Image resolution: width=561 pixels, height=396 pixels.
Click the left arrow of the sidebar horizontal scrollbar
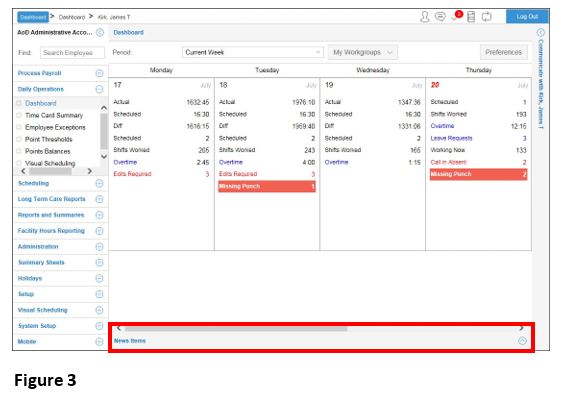coord(23,171)
